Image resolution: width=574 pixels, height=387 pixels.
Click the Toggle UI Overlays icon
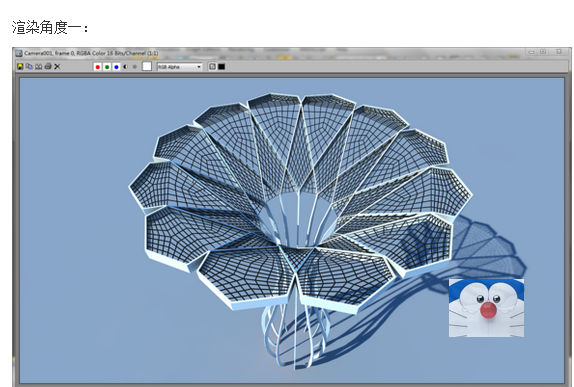point(212,67)
